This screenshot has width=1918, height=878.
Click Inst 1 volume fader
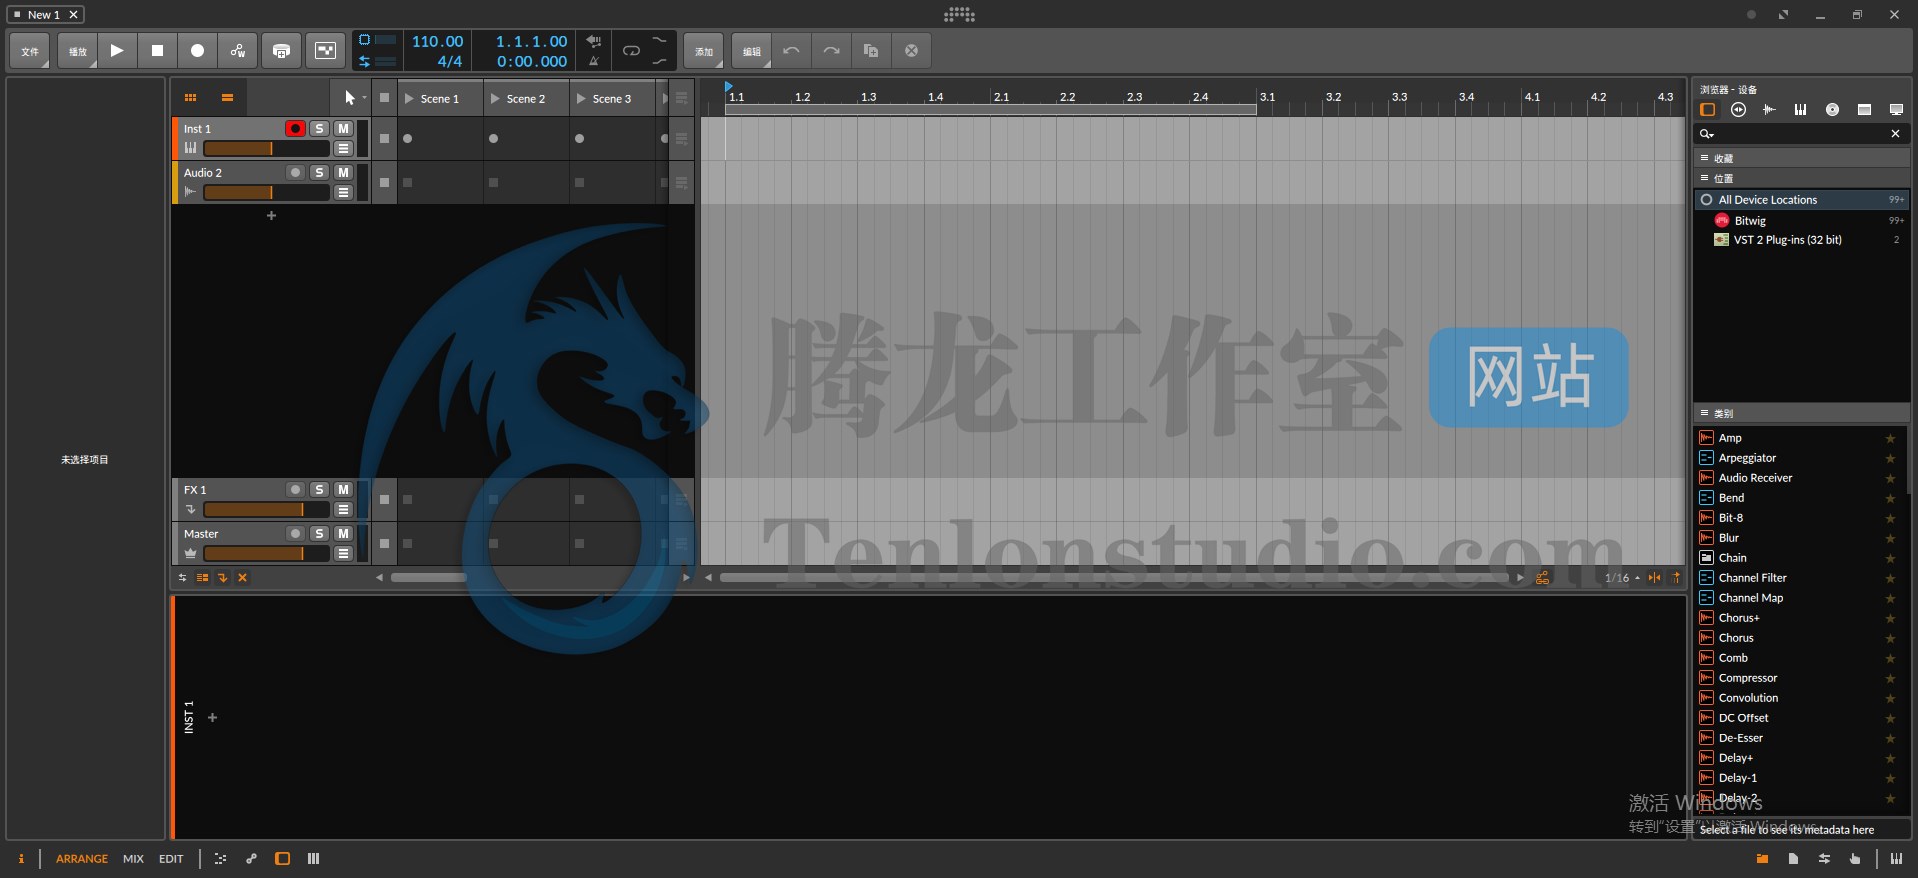pos(266,149)
